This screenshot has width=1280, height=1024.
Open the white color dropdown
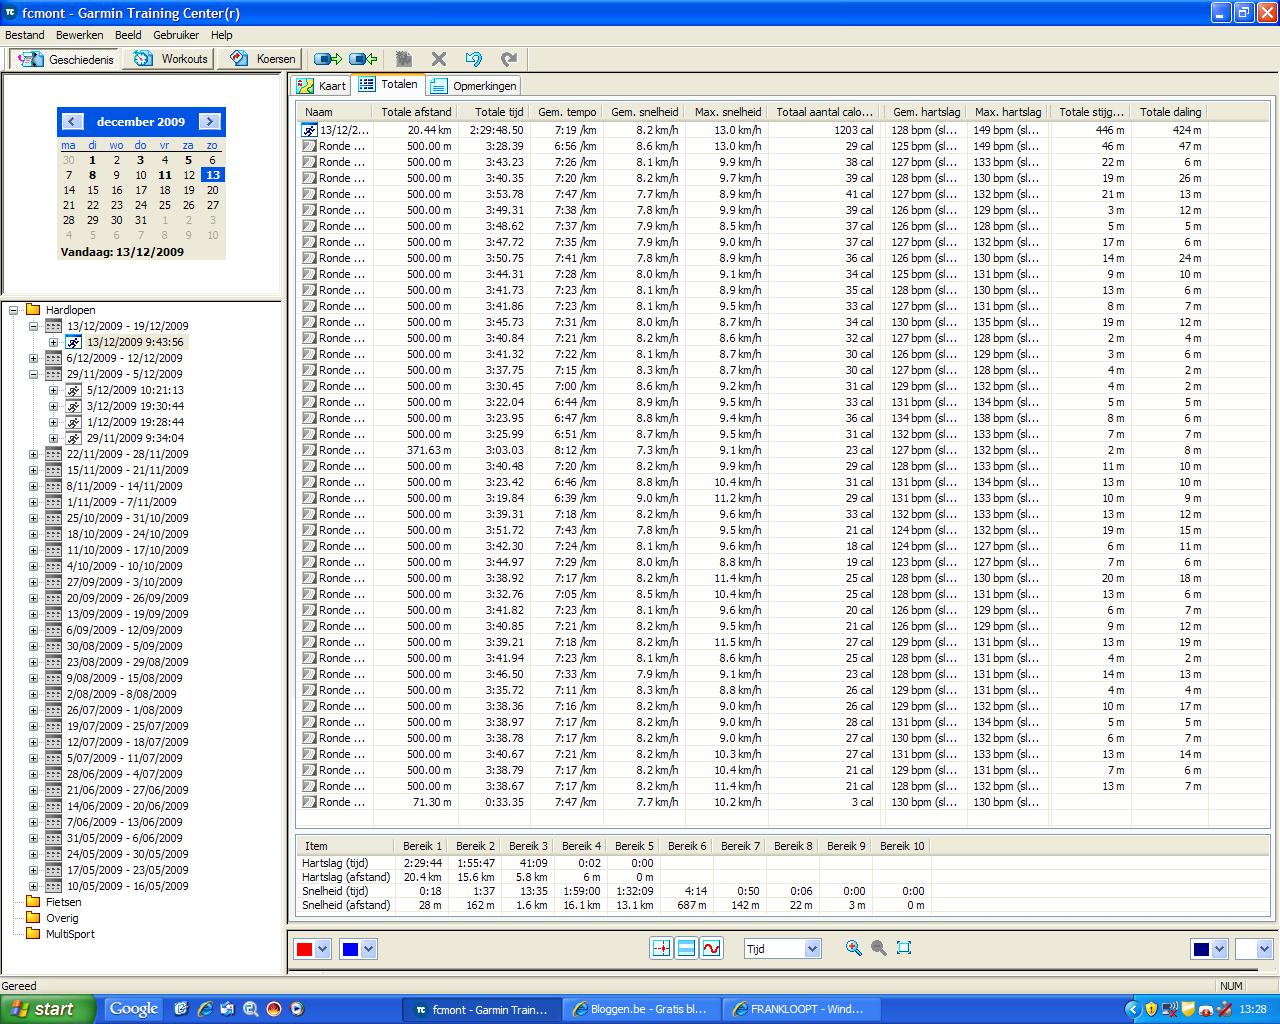pos(1264,949)
